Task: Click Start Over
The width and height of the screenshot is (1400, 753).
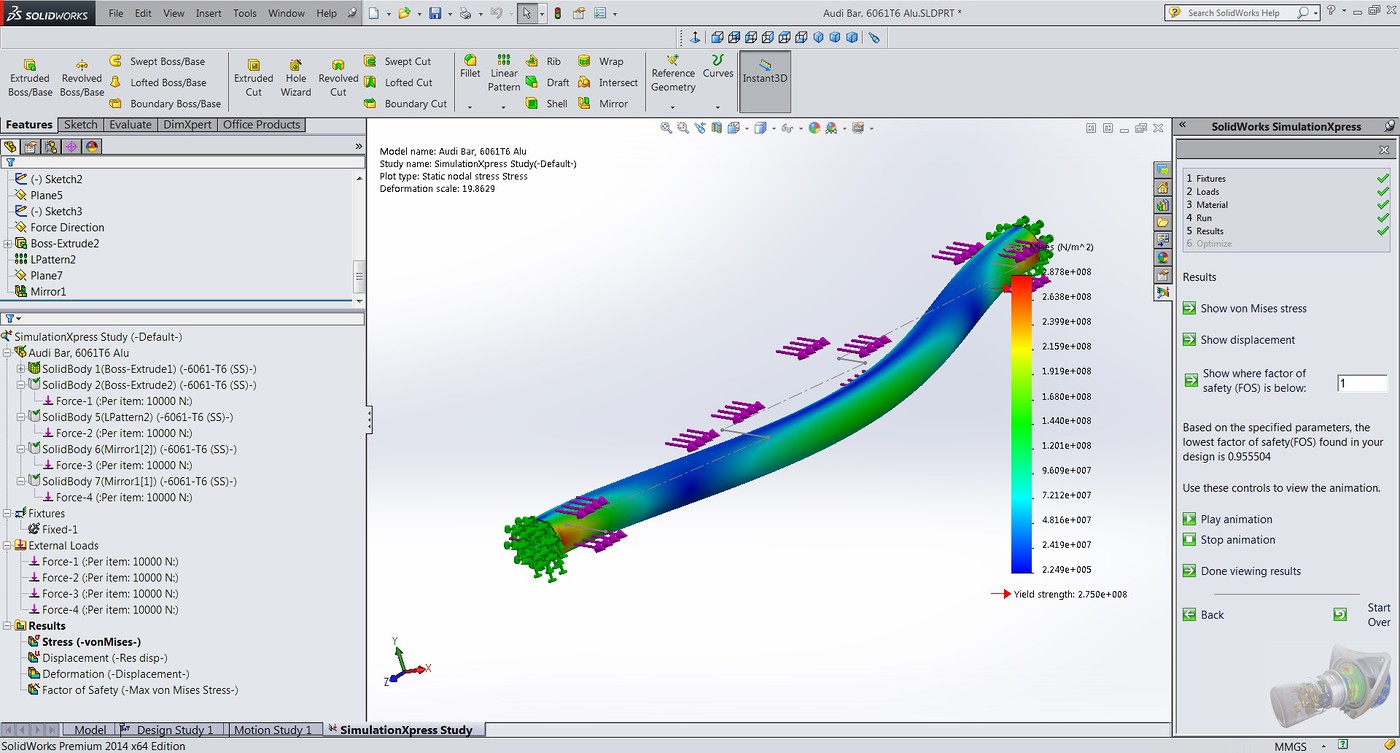Action: [x=1362, y=614]
